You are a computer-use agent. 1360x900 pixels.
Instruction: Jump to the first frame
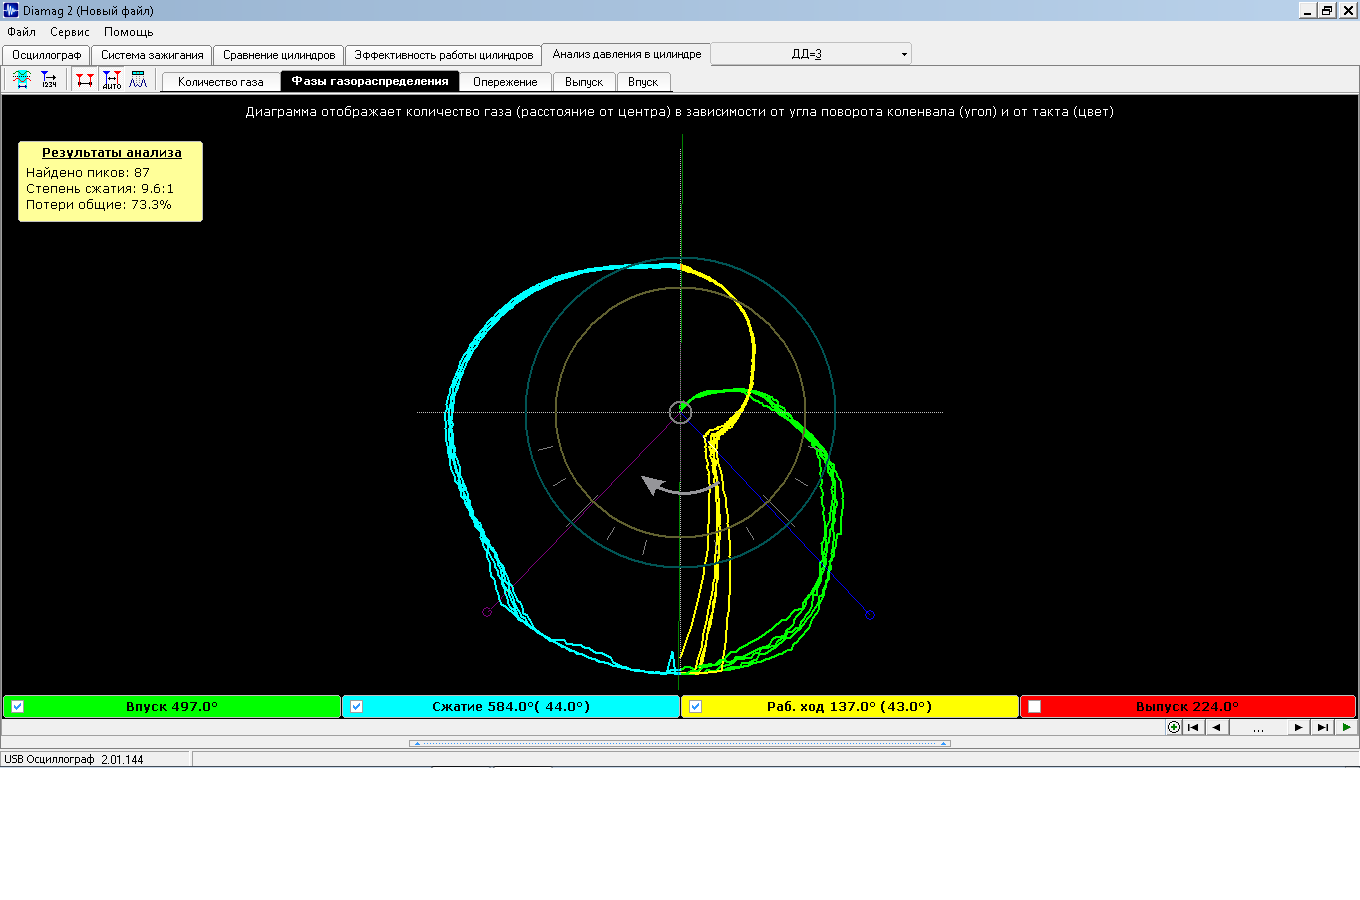tap(1193, 727)
